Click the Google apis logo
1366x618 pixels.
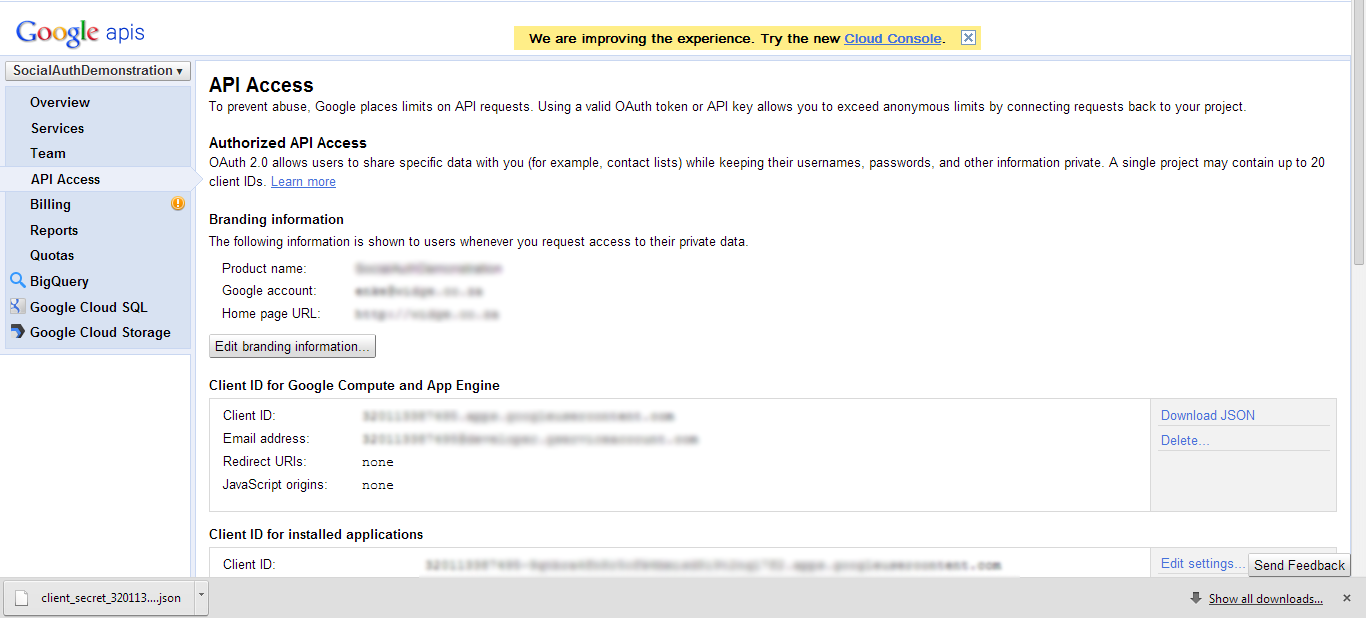[80, 33]
